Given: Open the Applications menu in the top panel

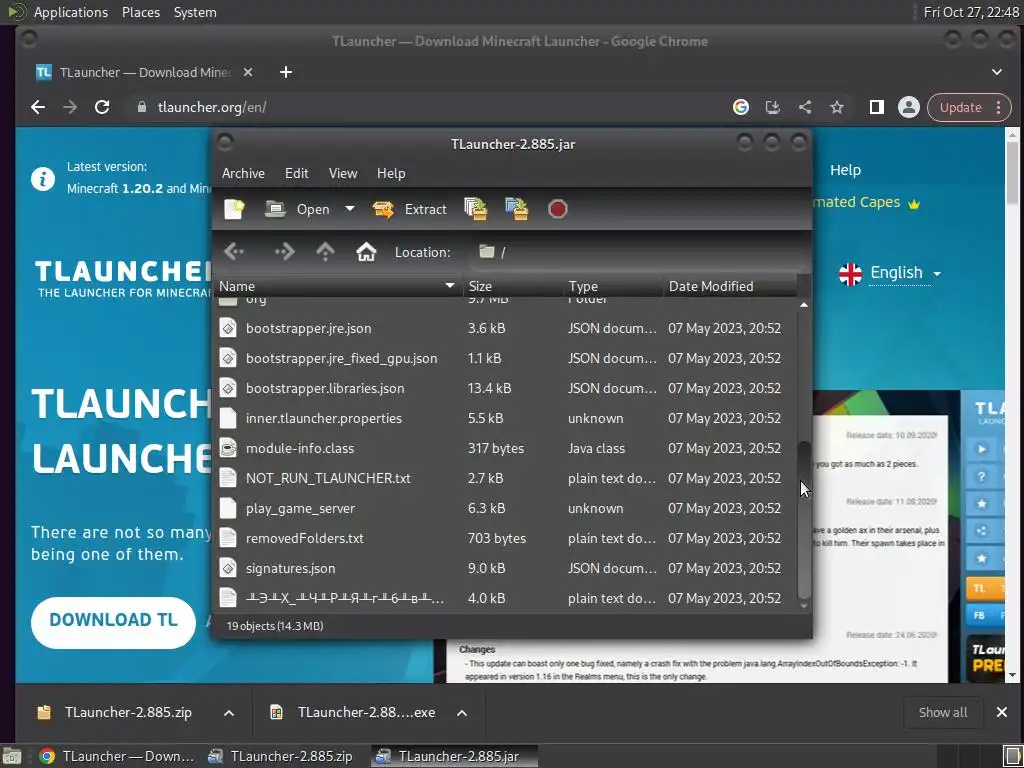Looking at the screenshot, I should coord(71,12).
